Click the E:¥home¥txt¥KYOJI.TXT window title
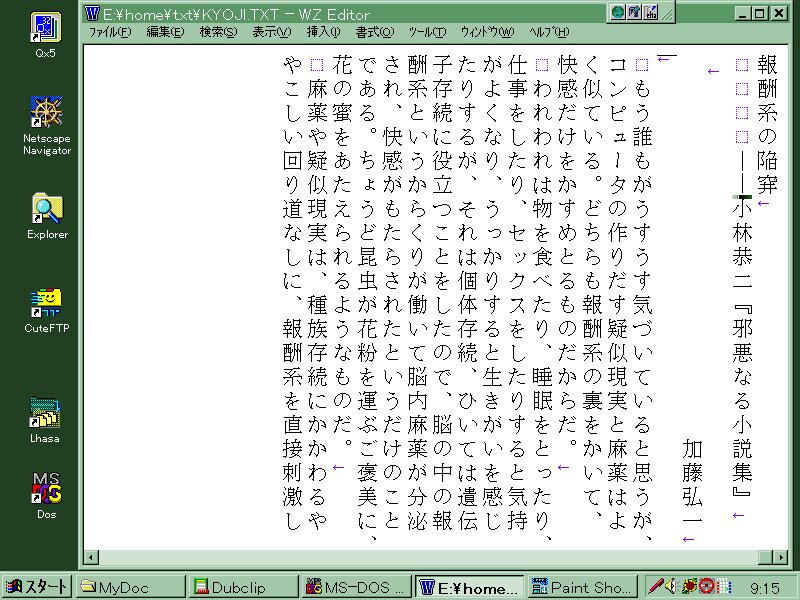Screen dimensions: 800x600 click(236, 14)
